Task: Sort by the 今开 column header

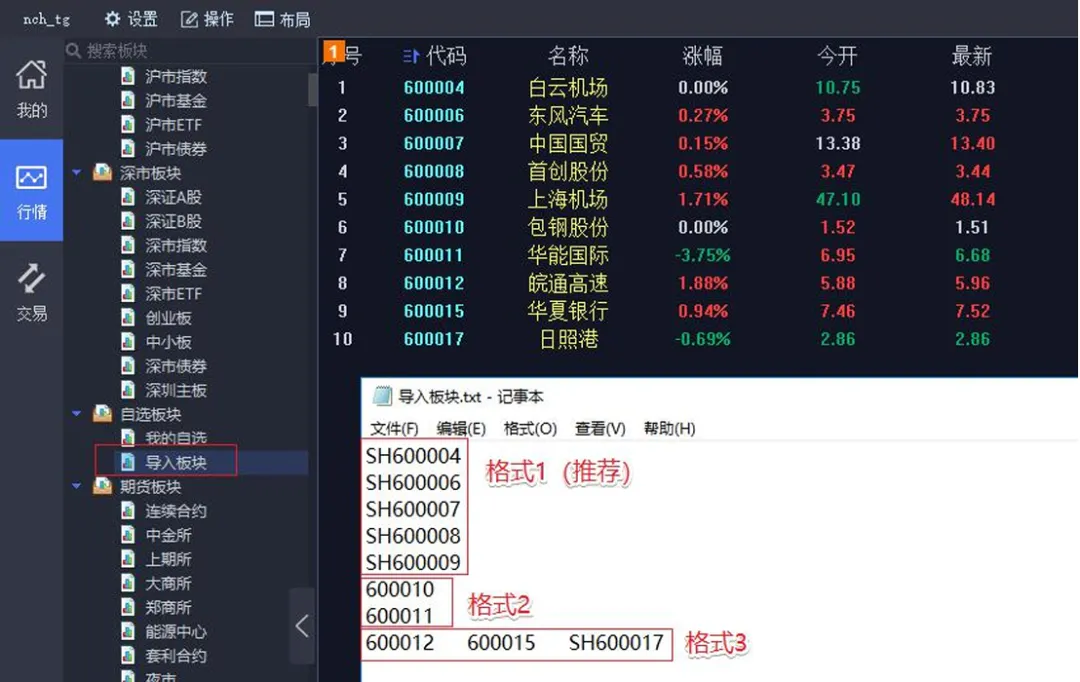Action: (x=838, y=56)
